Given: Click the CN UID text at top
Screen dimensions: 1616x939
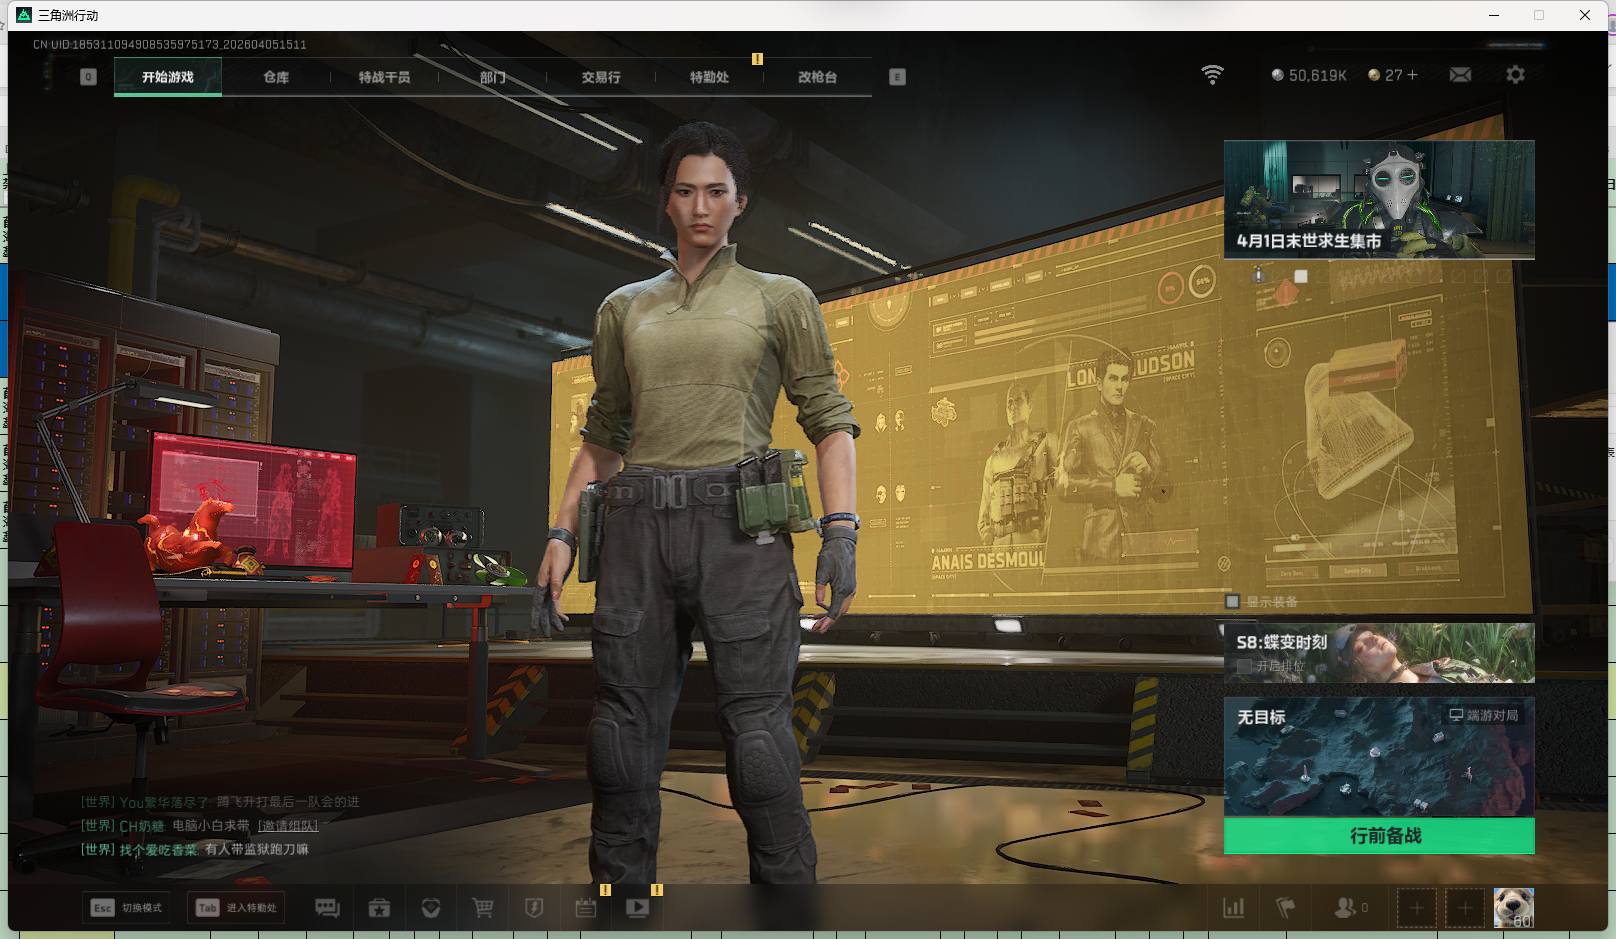Looking at the screenshot, I should coord(170,44).
